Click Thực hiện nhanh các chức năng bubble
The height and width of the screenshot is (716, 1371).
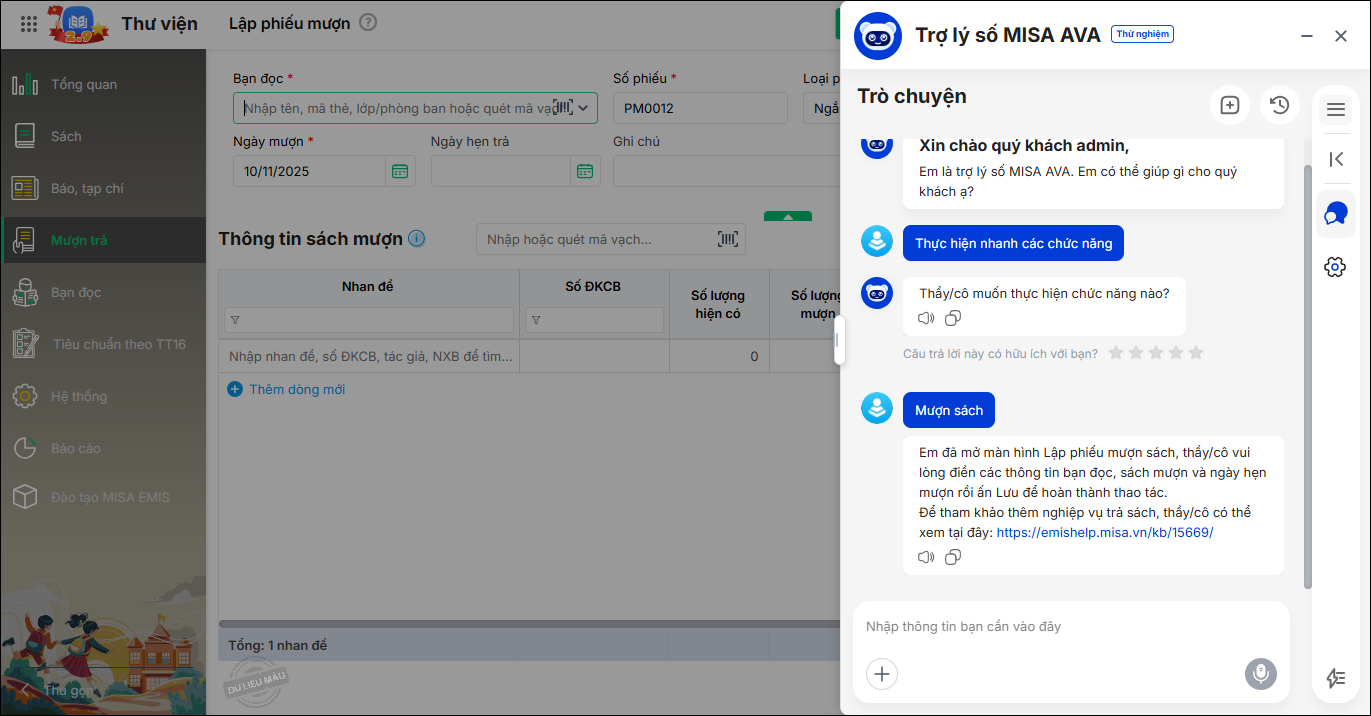pos(1013,243)
